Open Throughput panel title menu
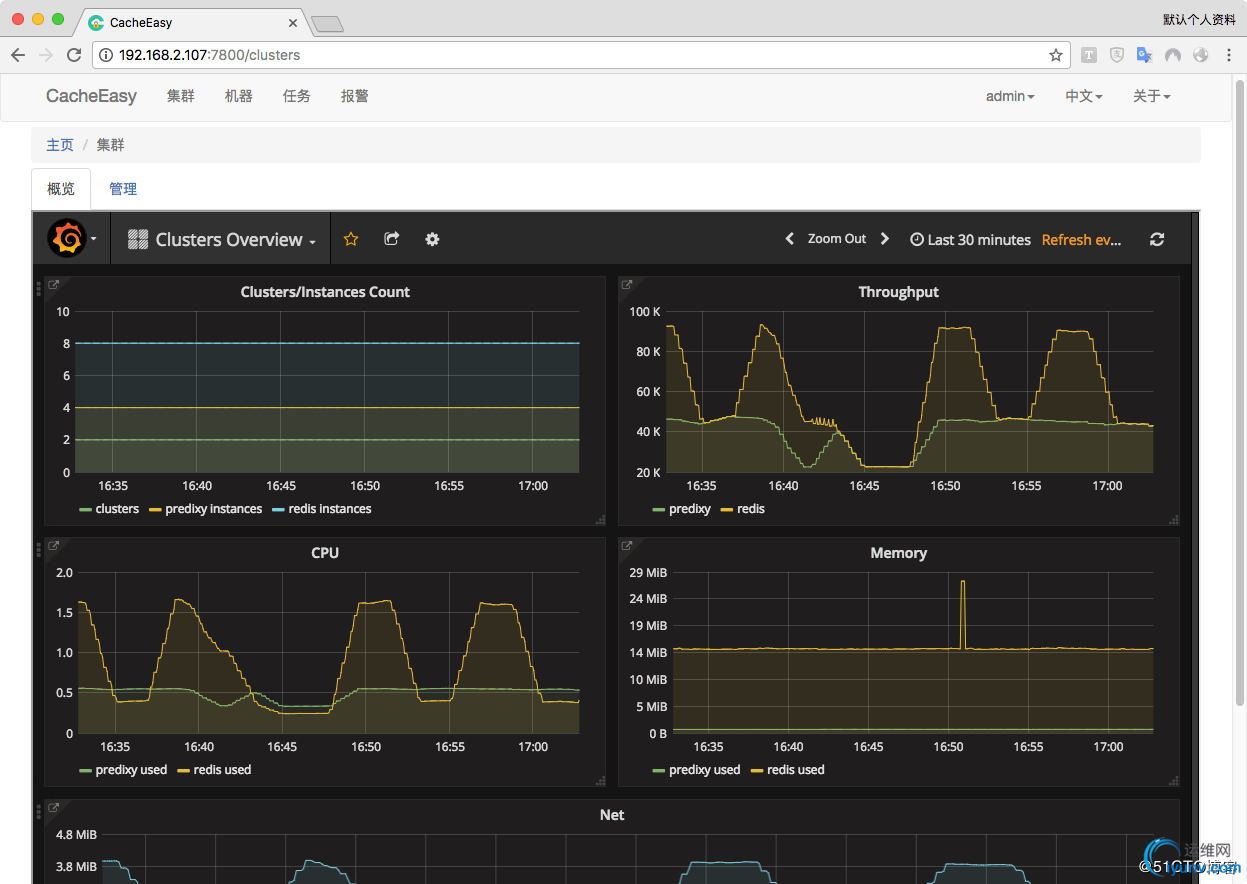This screenshot has width=1247, height=884. tap(898, 292)
